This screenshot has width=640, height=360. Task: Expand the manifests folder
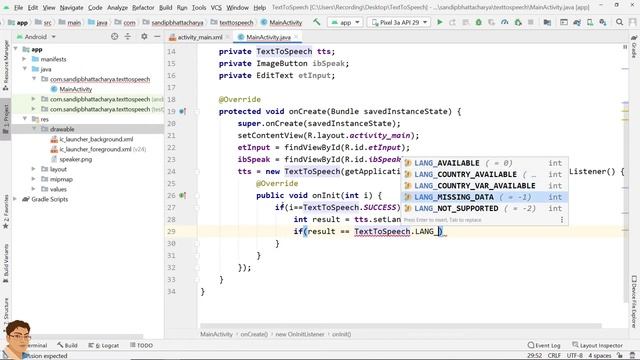point(24,59)
